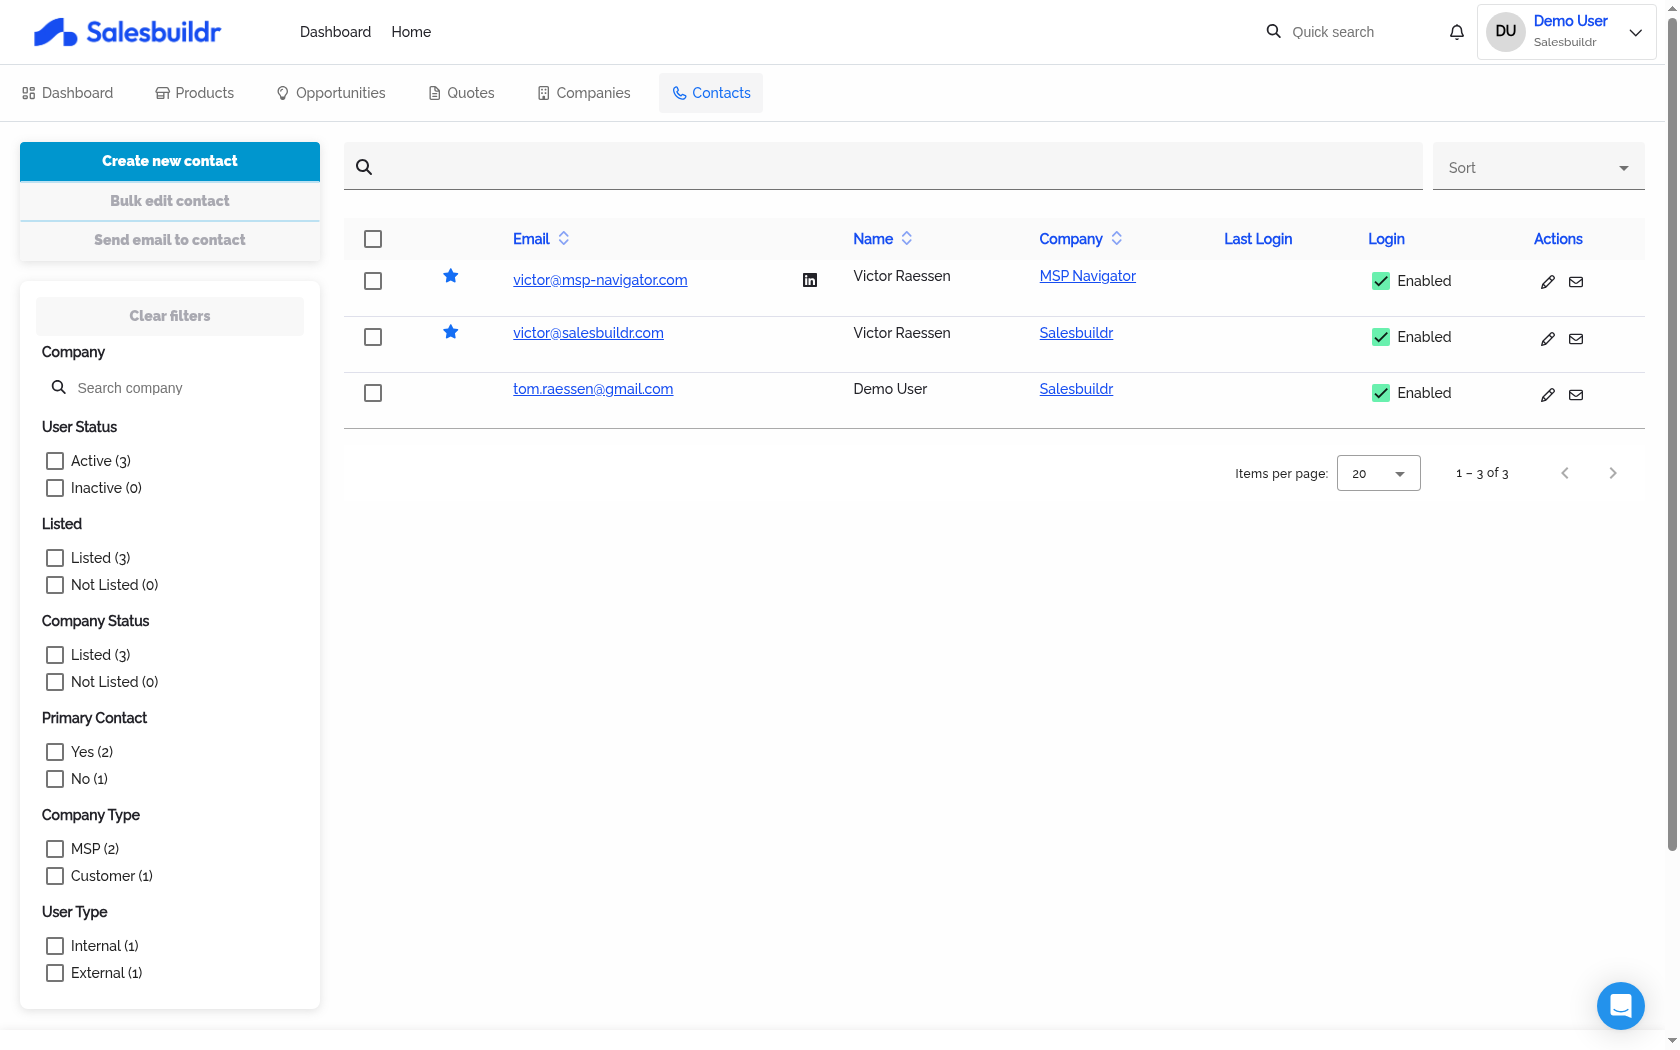Toggle Enabled login for victor@msp-navigator.com

pyautogui.click(x=1381, y=281)
